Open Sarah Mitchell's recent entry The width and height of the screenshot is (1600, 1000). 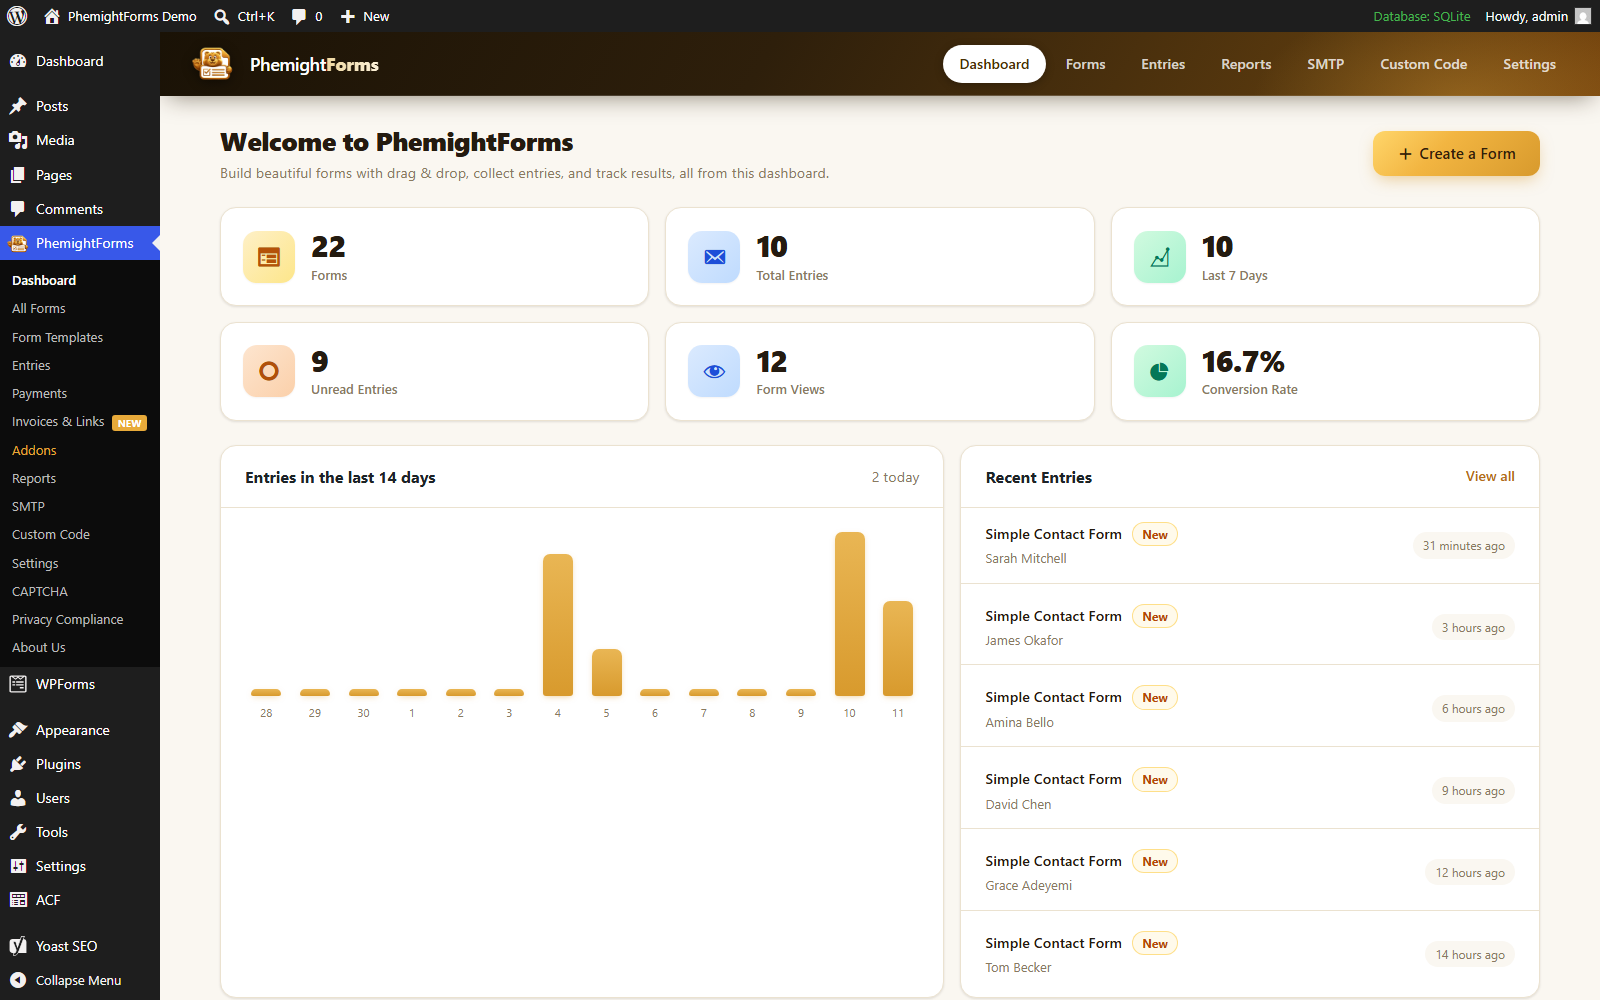click(x=1250, y=546)
